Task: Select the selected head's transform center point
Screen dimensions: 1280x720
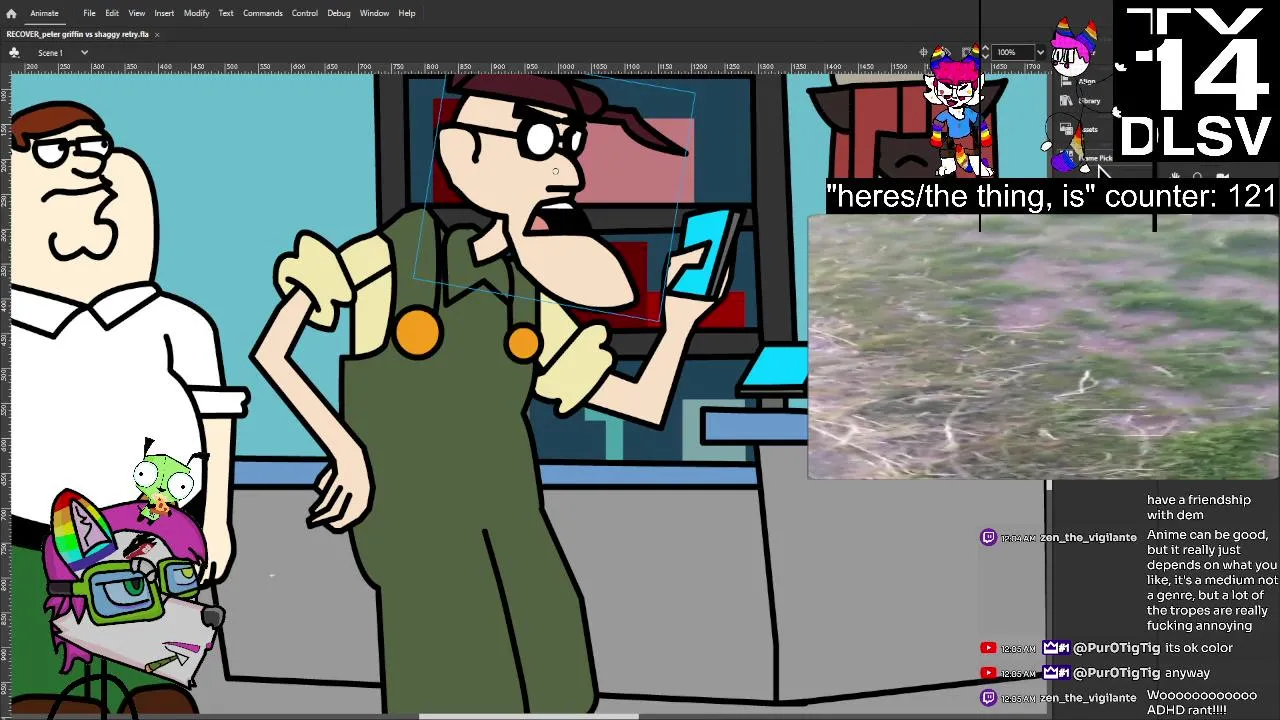Action: 555,171
